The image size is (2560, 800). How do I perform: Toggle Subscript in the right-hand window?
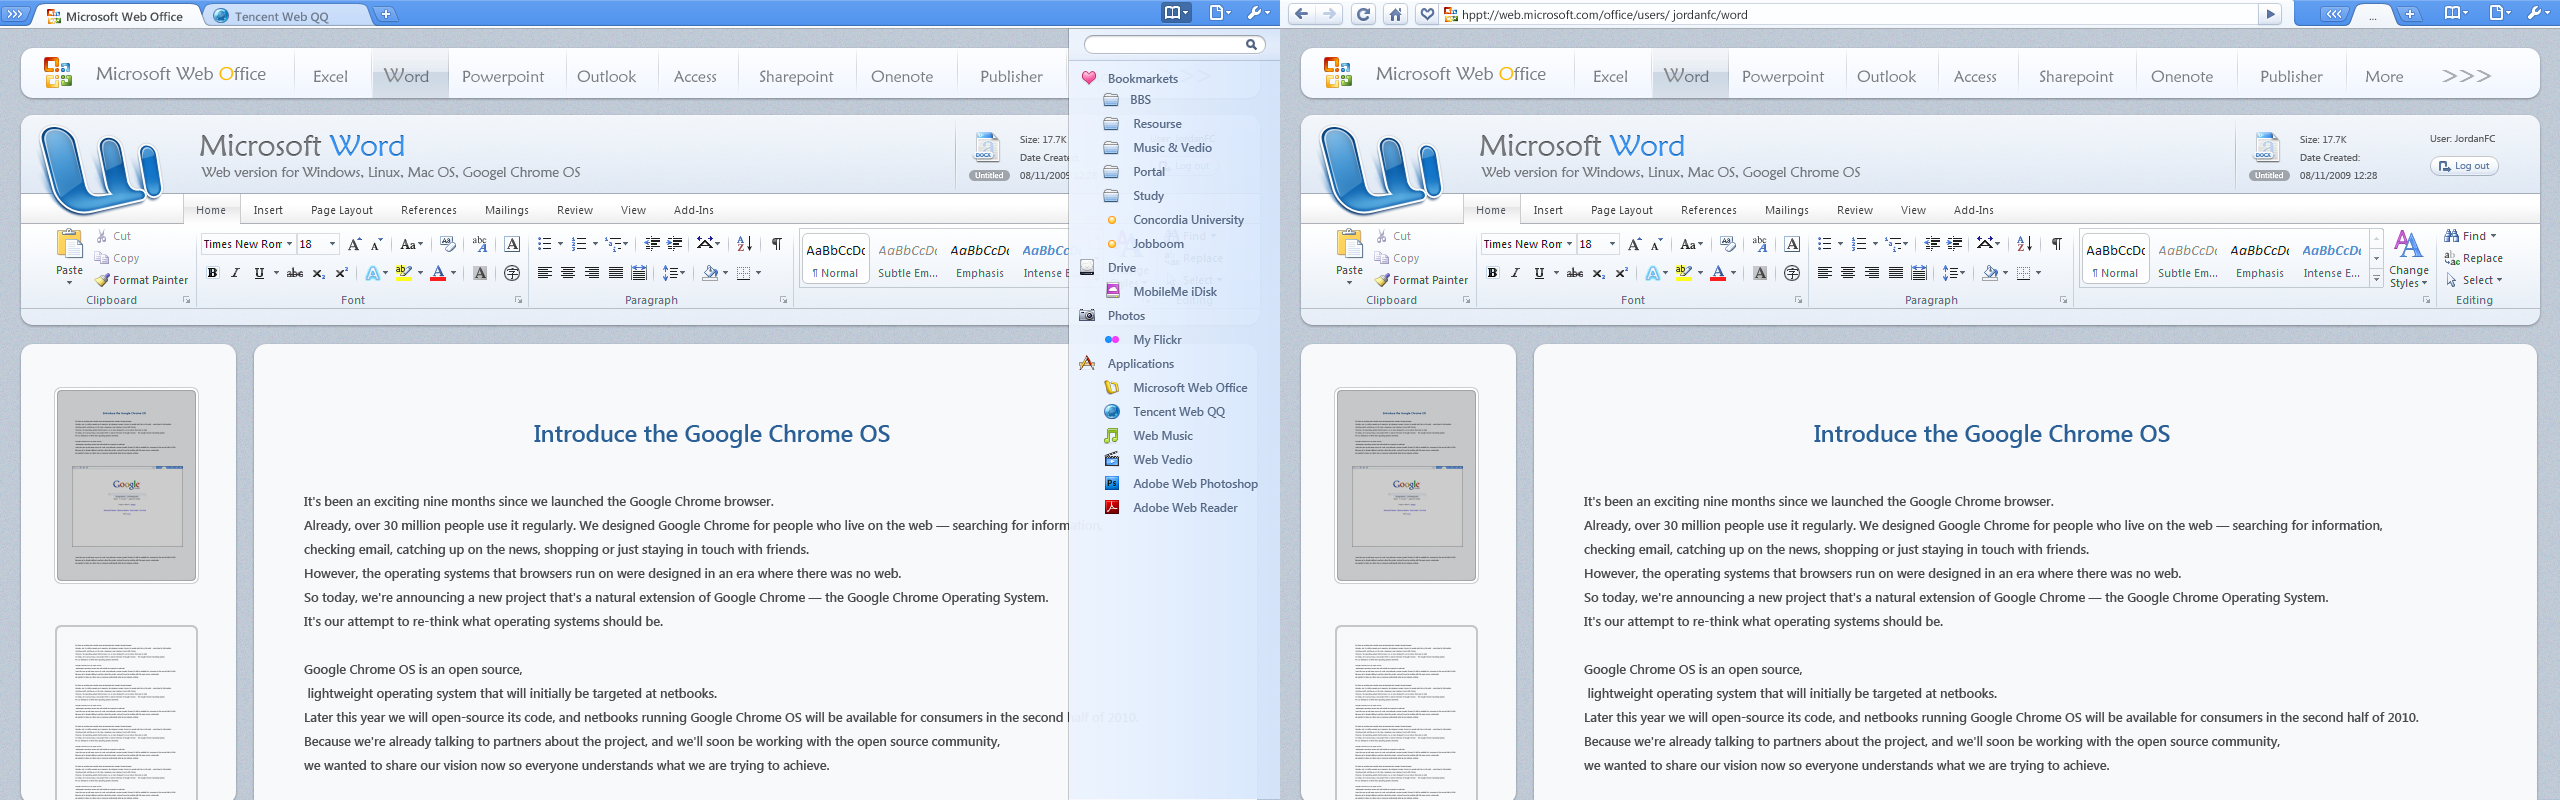coord(1598,273)
